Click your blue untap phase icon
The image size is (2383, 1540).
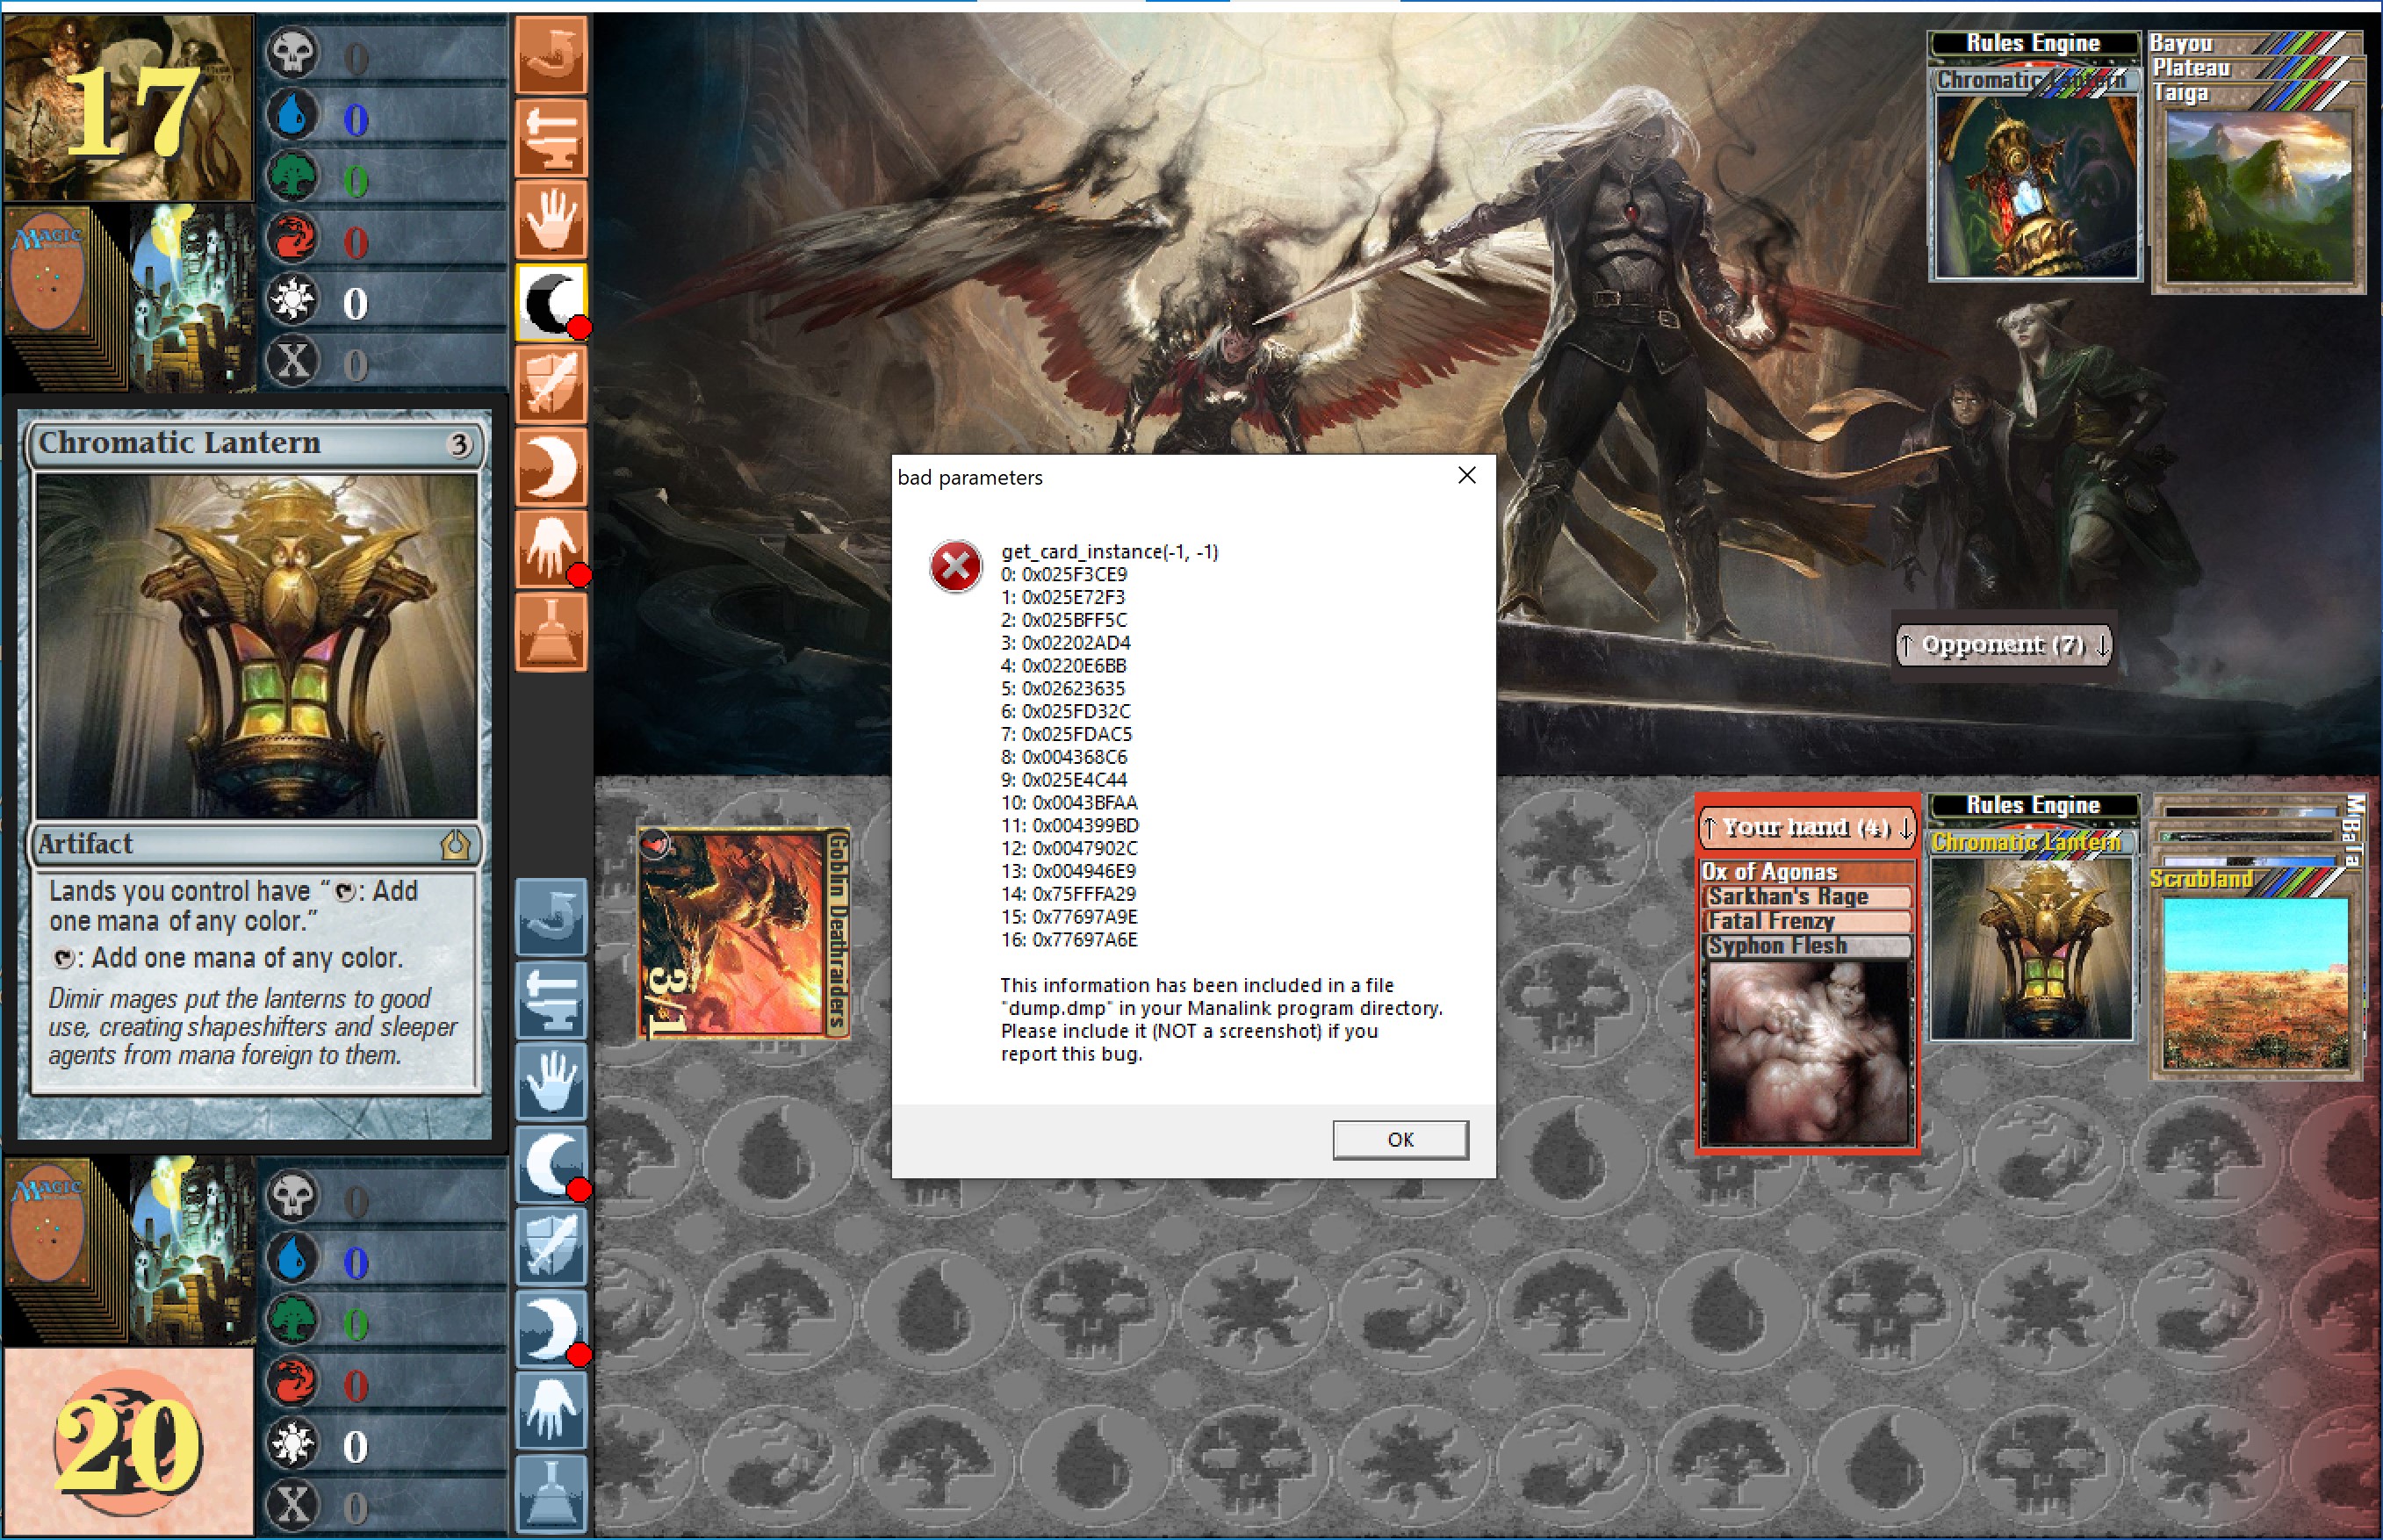click(x=551, y=917)
